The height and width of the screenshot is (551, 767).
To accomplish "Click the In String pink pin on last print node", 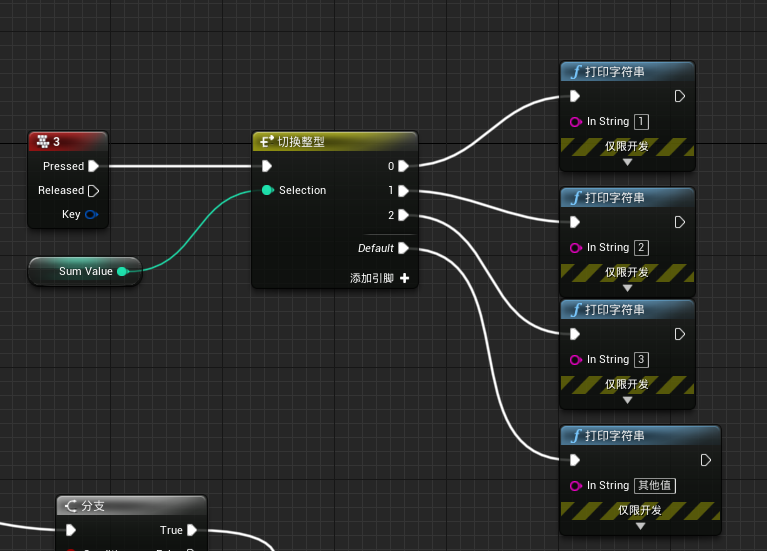I will pos(575,486).
